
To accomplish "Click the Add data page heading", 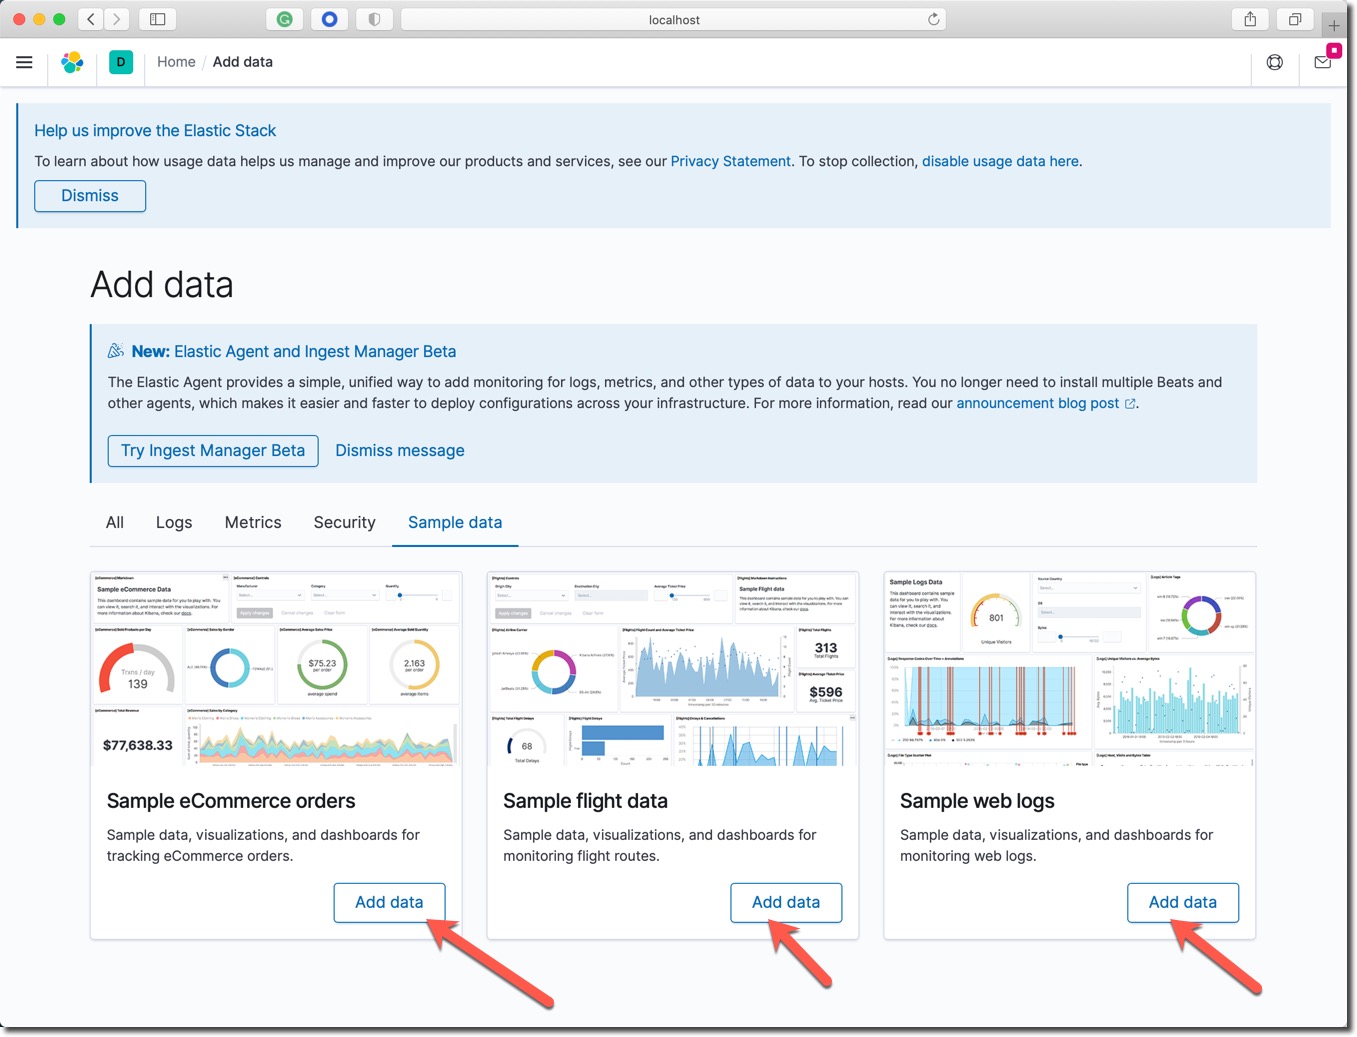I will (x=162, y=285).
